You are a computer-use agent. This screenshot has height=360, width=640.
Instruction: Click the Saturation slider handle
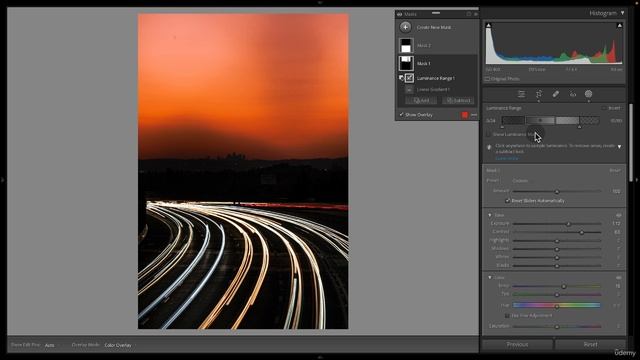click(557, 327)
